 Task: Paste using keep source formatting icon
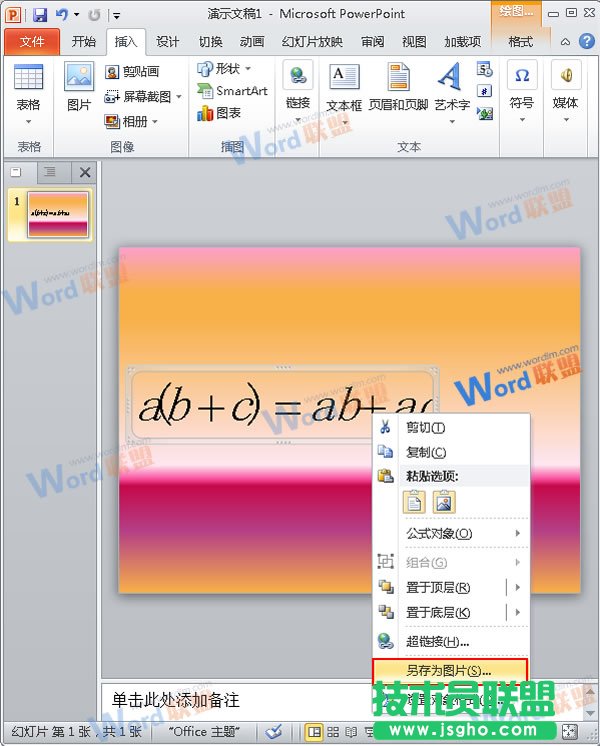coord(414,502)
